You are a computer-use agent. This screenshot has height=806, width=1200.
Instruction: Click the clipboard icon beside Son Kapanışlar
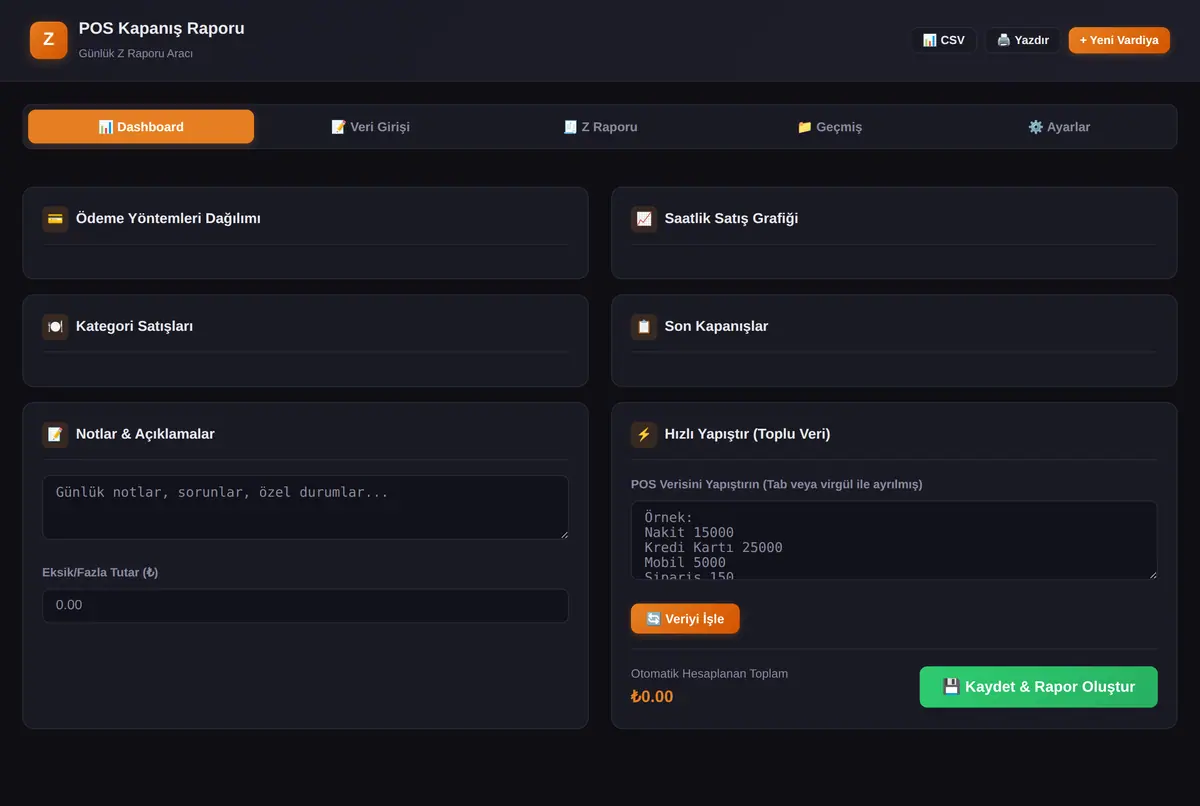point(644,327)
